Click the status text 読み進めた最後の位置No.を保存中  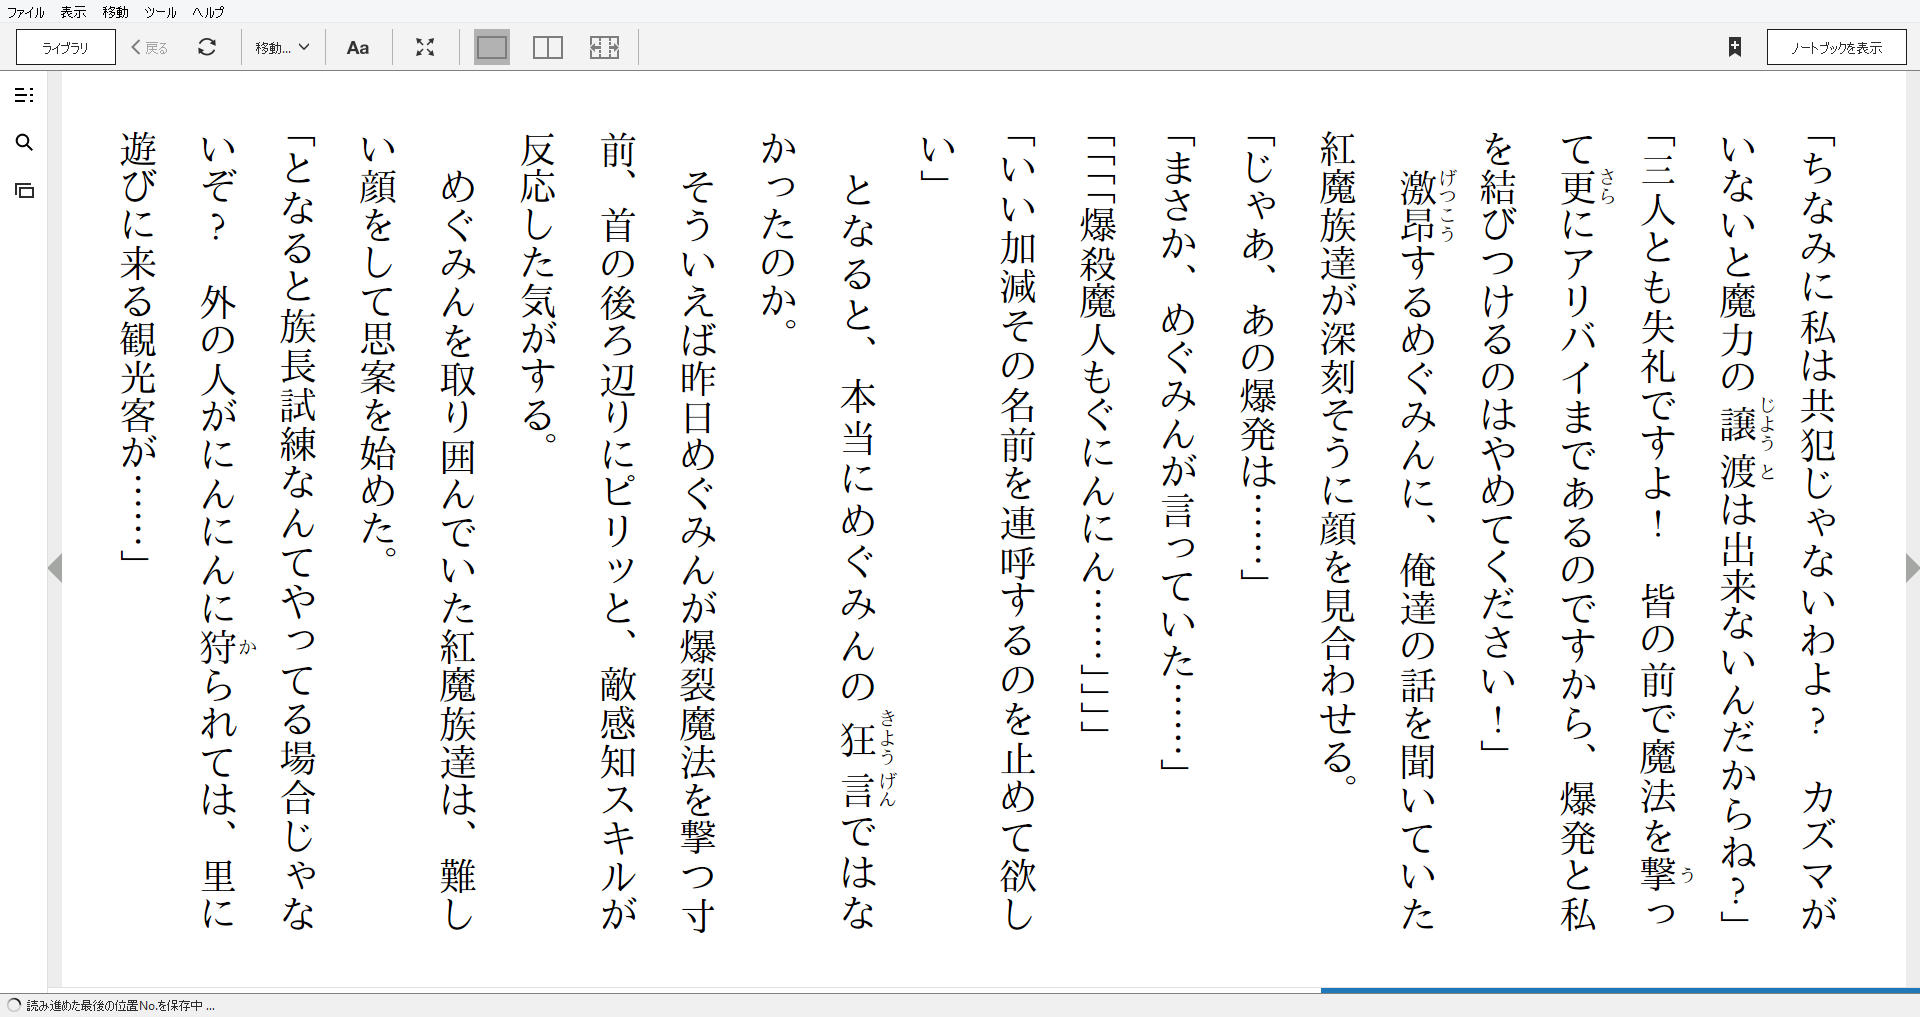120,1006
